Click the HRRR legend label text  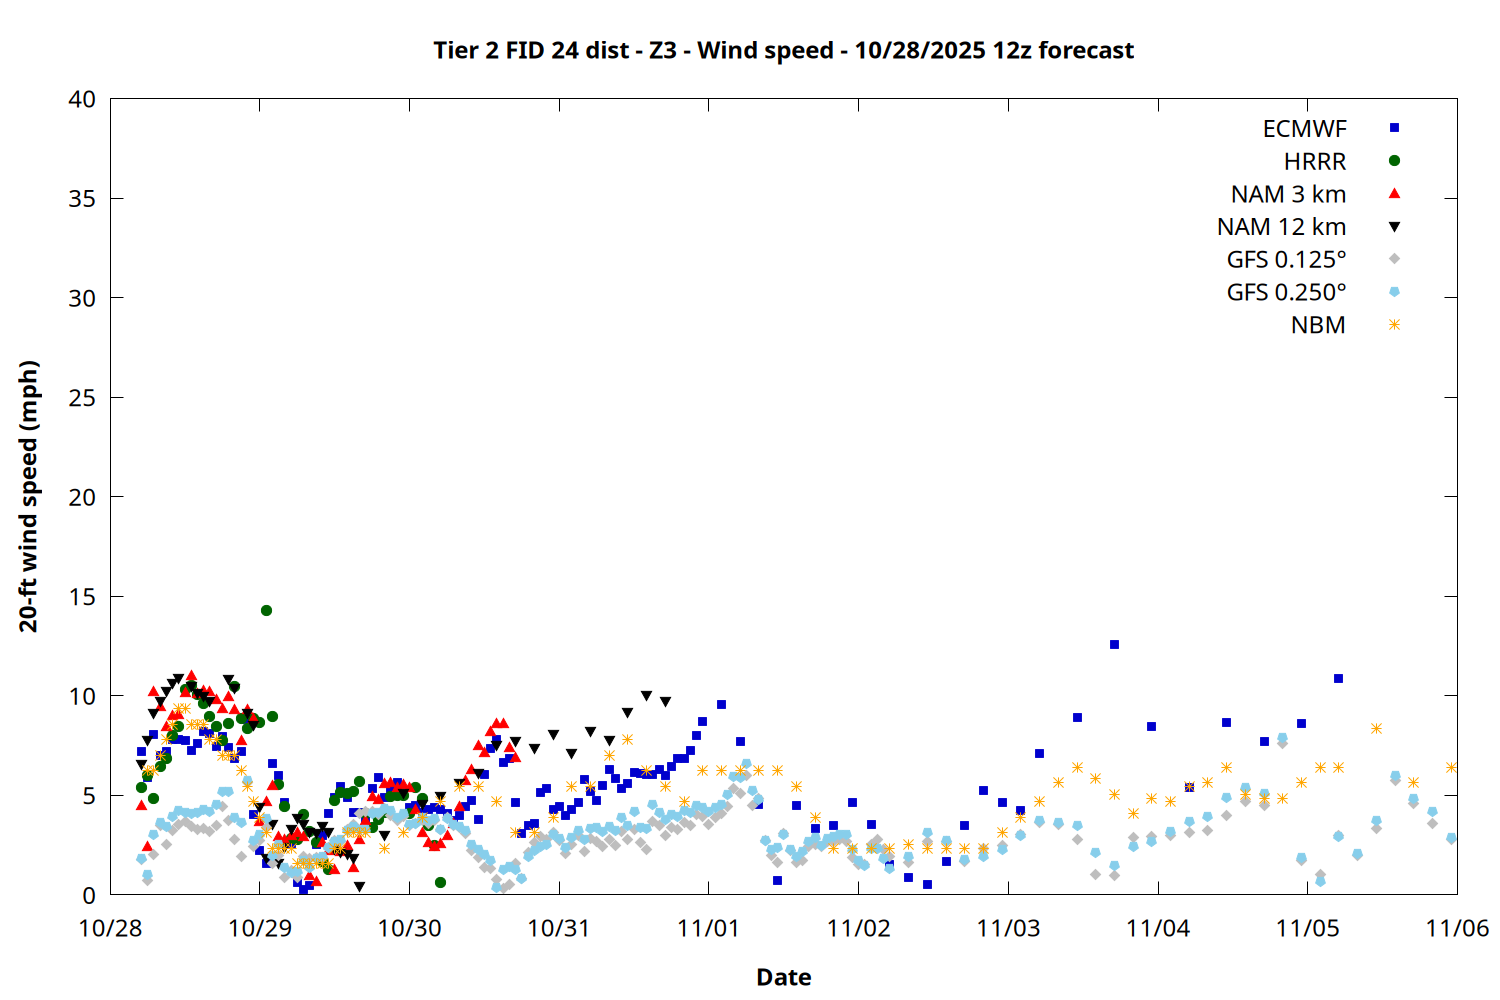pyautogui.click(x=1314, y=162)
